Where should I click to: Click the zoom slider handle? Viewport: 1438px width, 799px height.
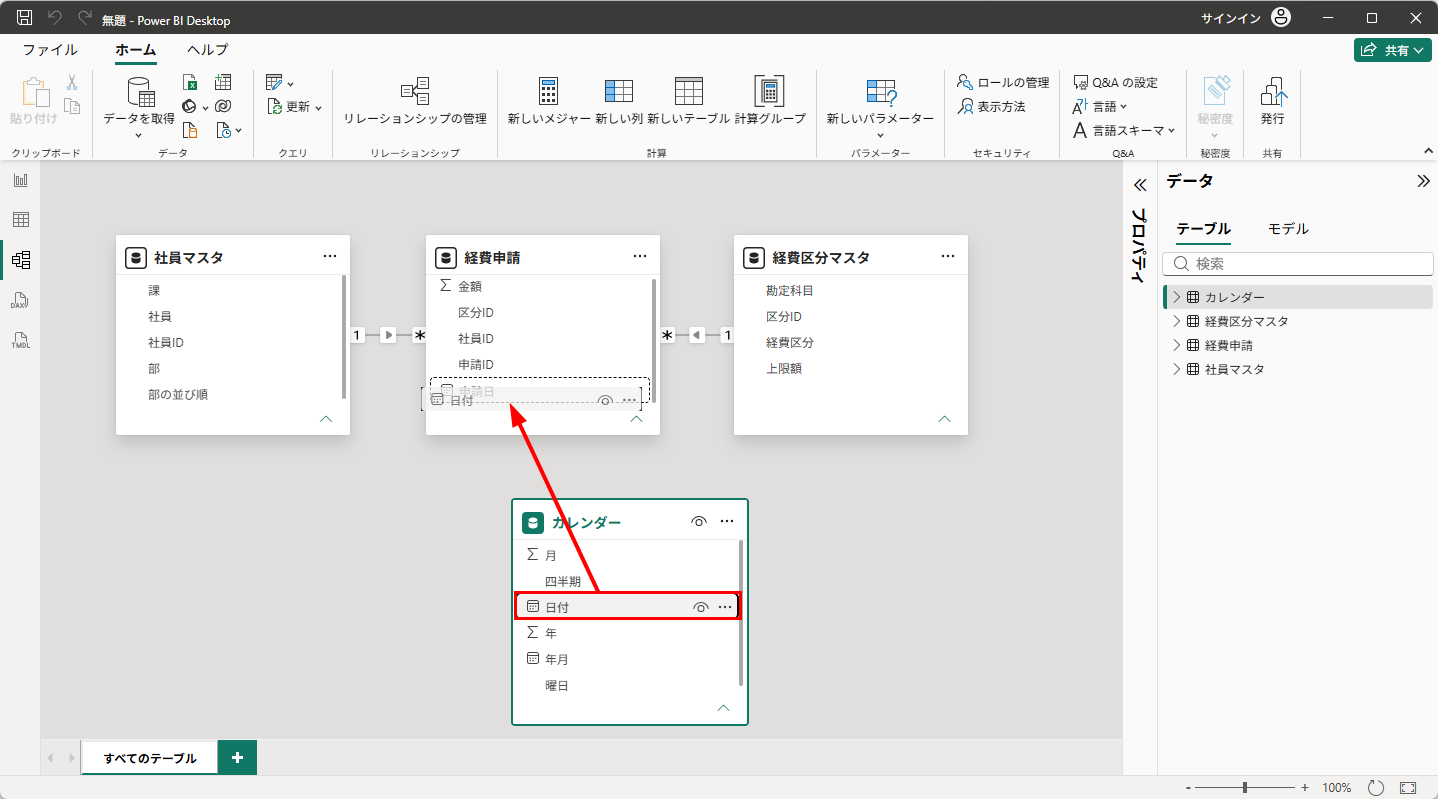1245,788
